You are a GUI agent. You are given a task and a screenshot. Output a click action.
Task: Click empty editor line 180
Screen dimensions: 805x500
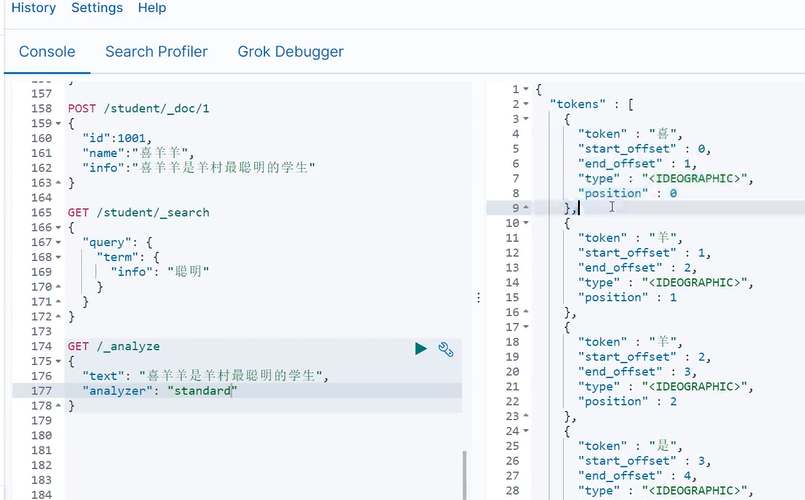click(x=262, y=436)
